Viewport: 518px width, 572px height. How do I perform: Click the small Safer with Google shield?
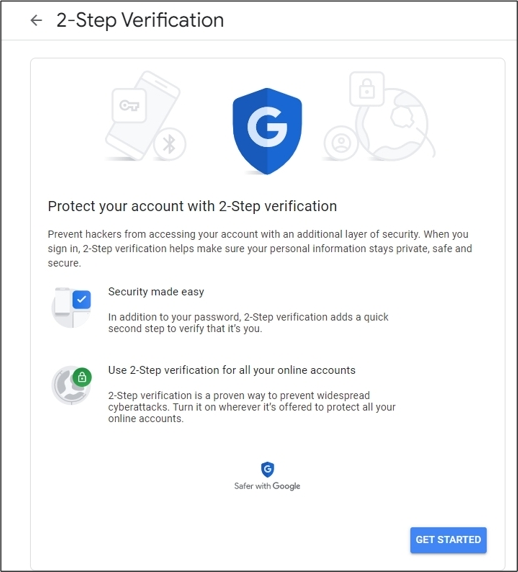[267, 469]
